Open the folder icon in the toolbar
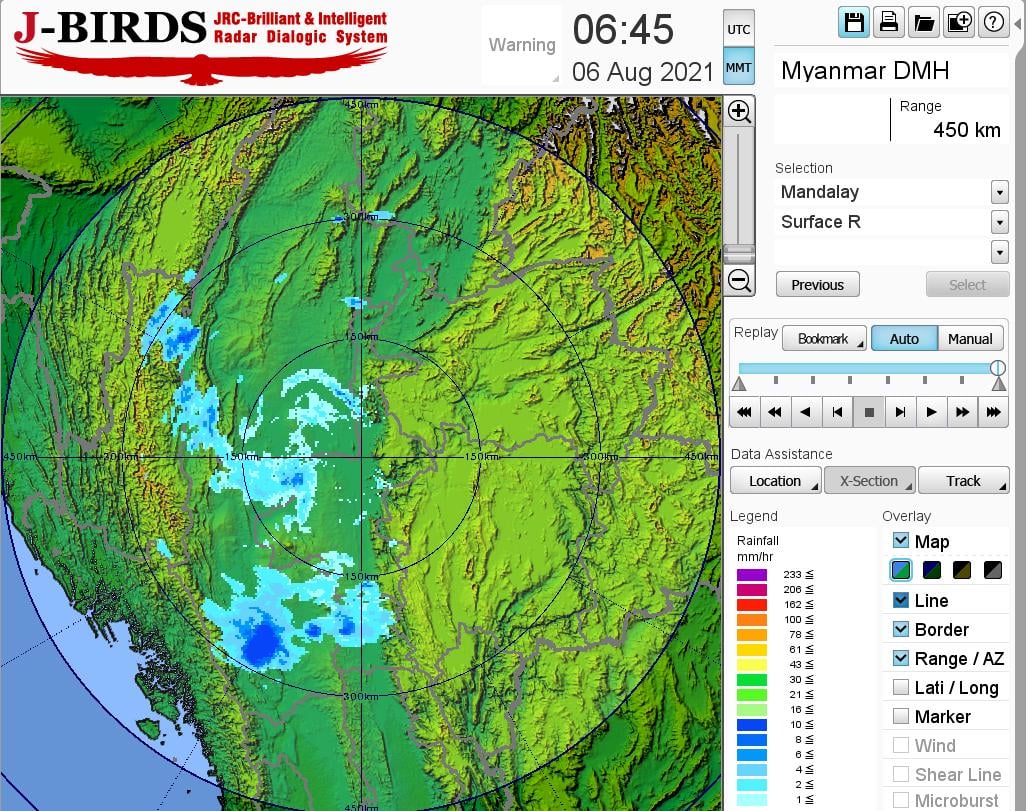 tap(924, 22)
